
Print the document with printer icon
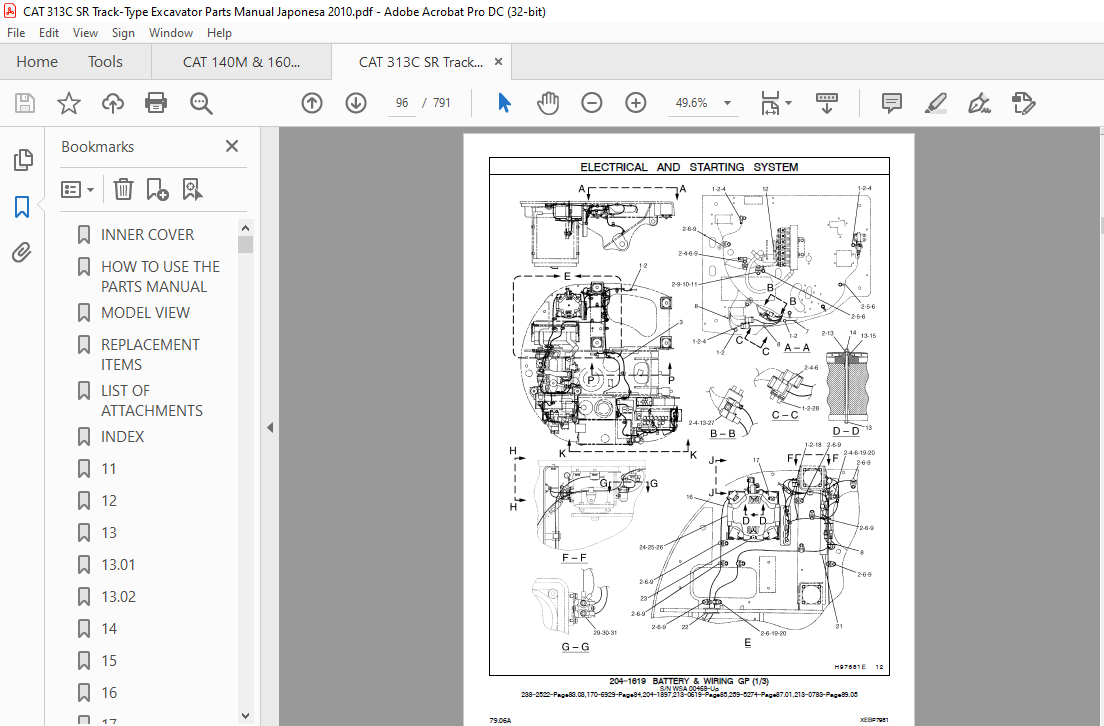(x=156, y=104)
